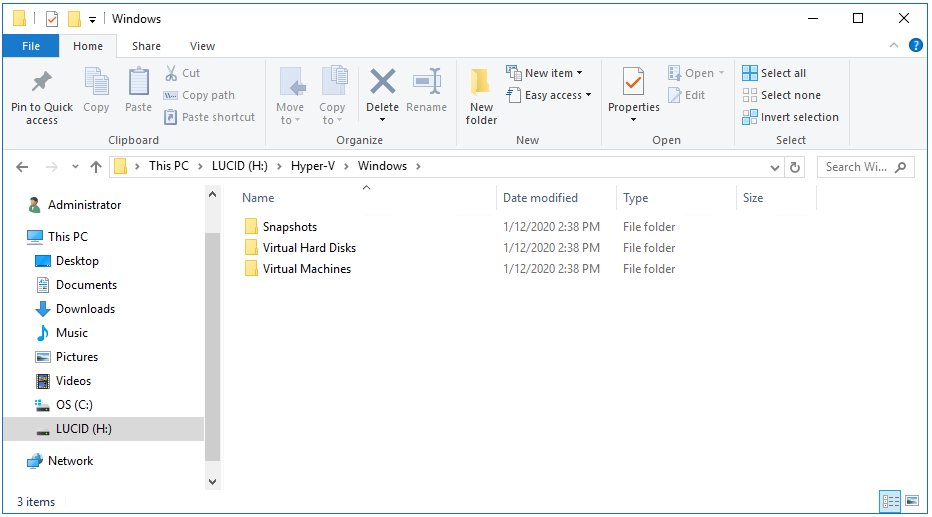This screenshot has width=932, height=517.
Task: Click the Properties quick access toolbar icon
Action: point(52,19)
